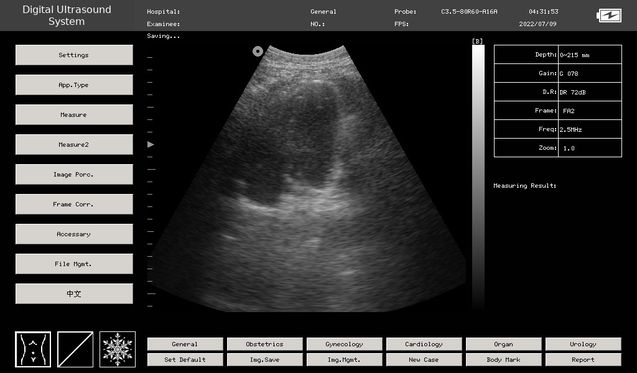Open the Report button
Viewport: 637px width, 373px height.
(583, 360)
